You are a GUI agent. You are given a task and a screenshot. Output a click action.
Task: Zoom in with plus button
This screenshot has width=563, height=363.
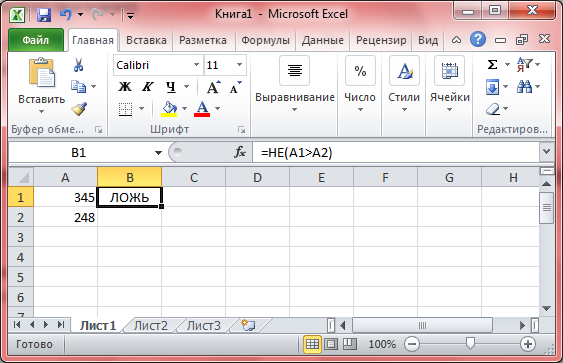[527, 344]
